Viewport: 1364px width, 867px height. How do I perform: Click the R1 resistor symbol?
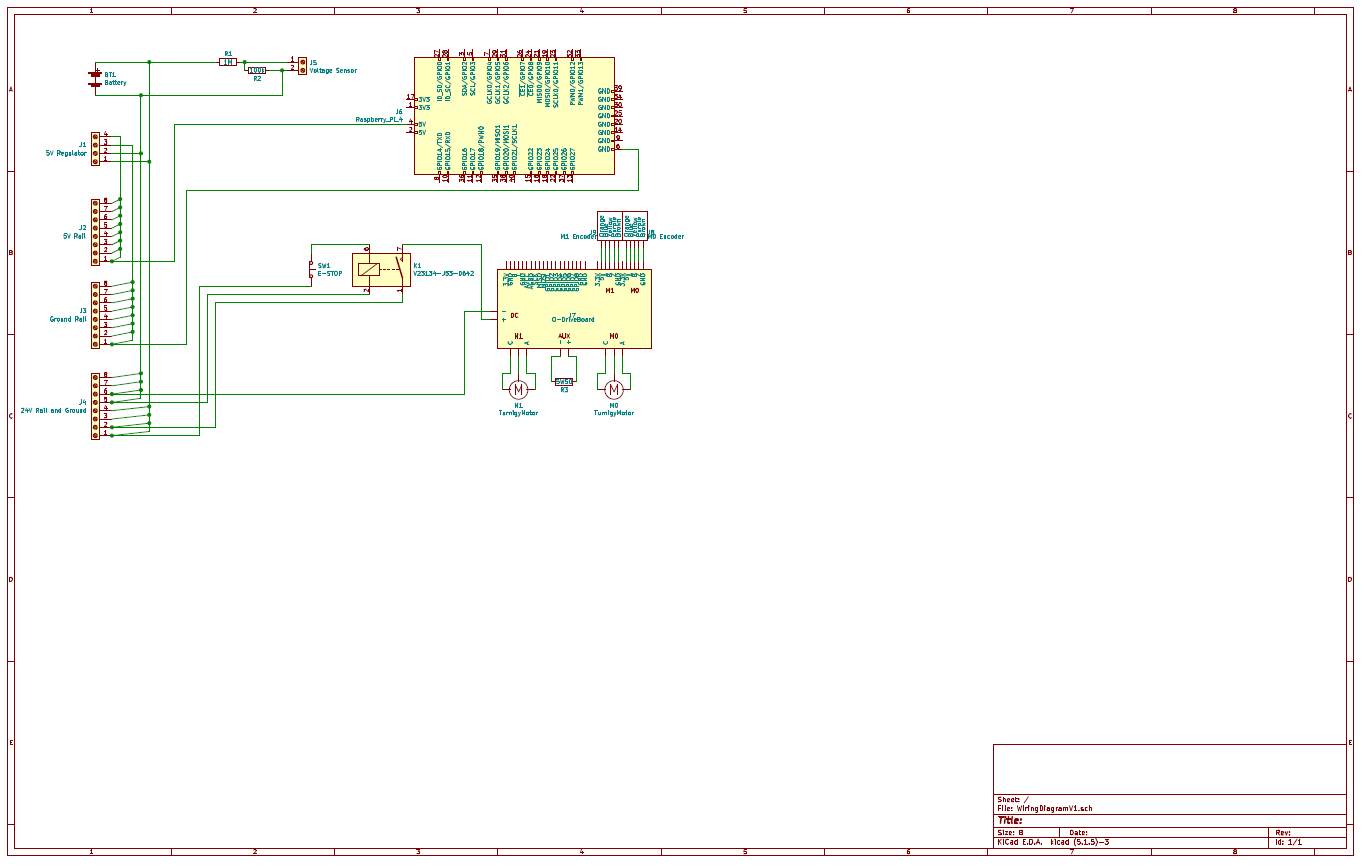pyautogui.click(x=228, y=62)
